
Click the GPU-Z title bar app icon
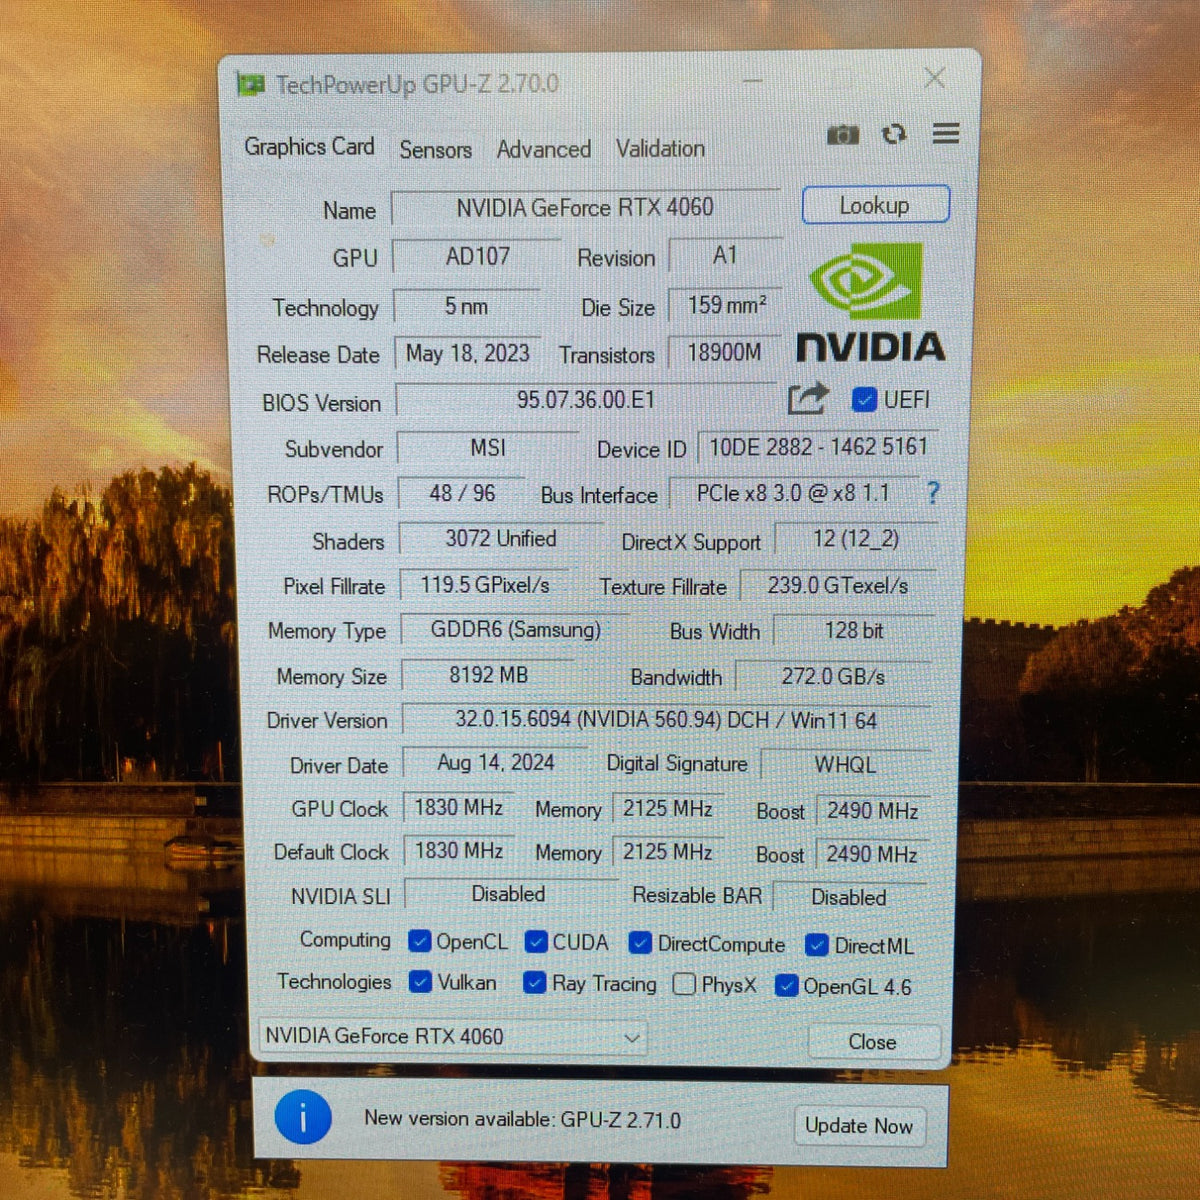(x=250, y=85)
